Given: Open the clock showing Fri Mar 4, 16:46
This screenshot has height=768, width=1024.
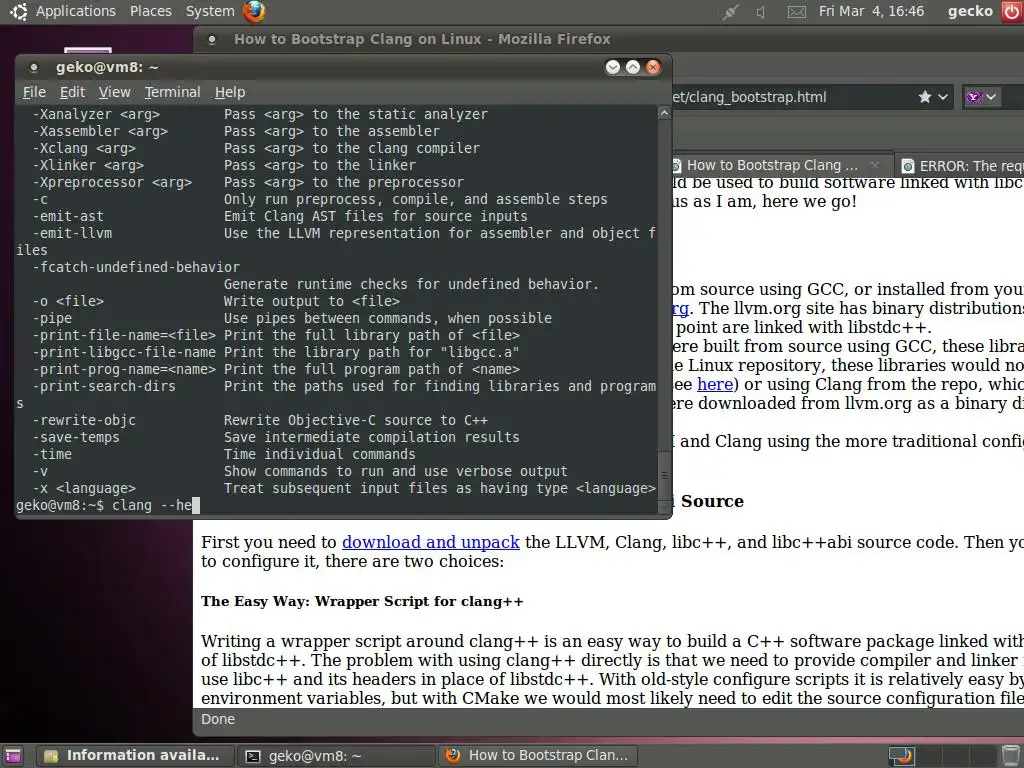Looking at the screenshot, I should coord(871,11).
